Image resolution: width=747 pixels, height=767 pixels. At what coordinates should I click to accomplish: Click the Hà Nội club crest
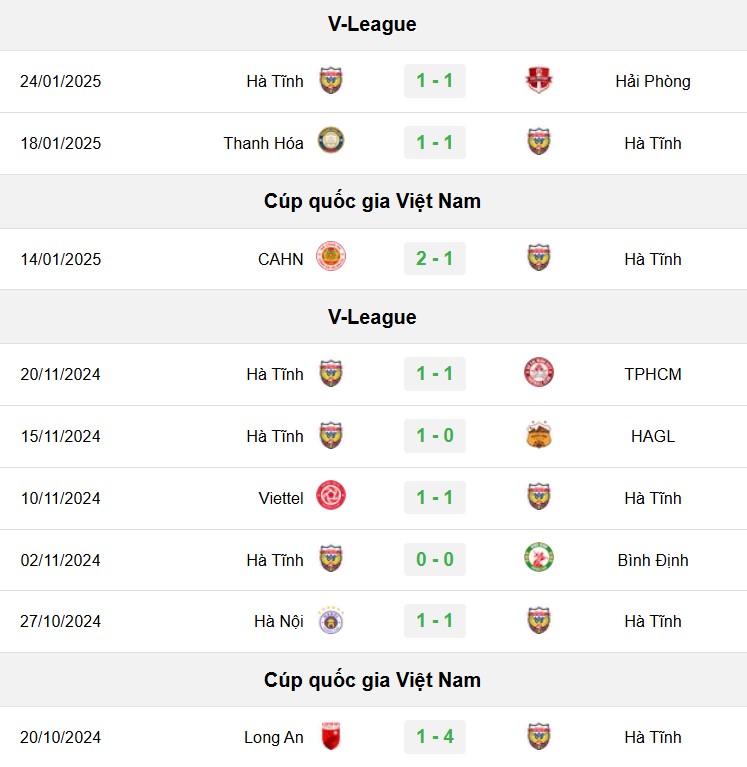[x=331, y=621]
